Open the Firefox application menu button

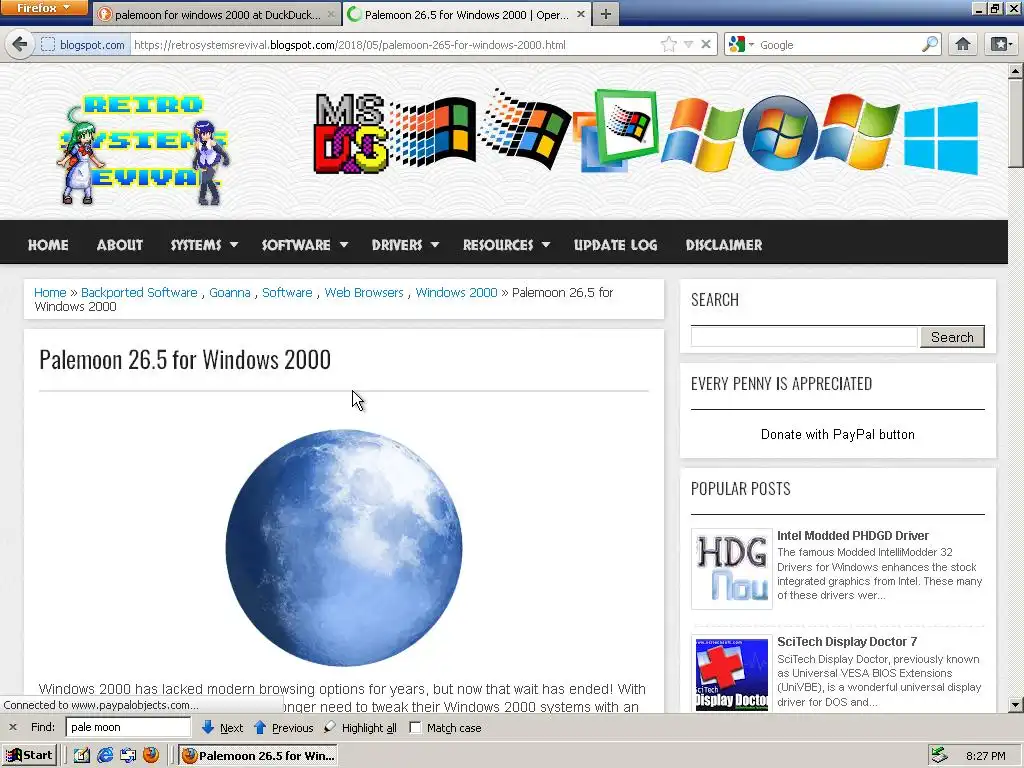(44, 8)
